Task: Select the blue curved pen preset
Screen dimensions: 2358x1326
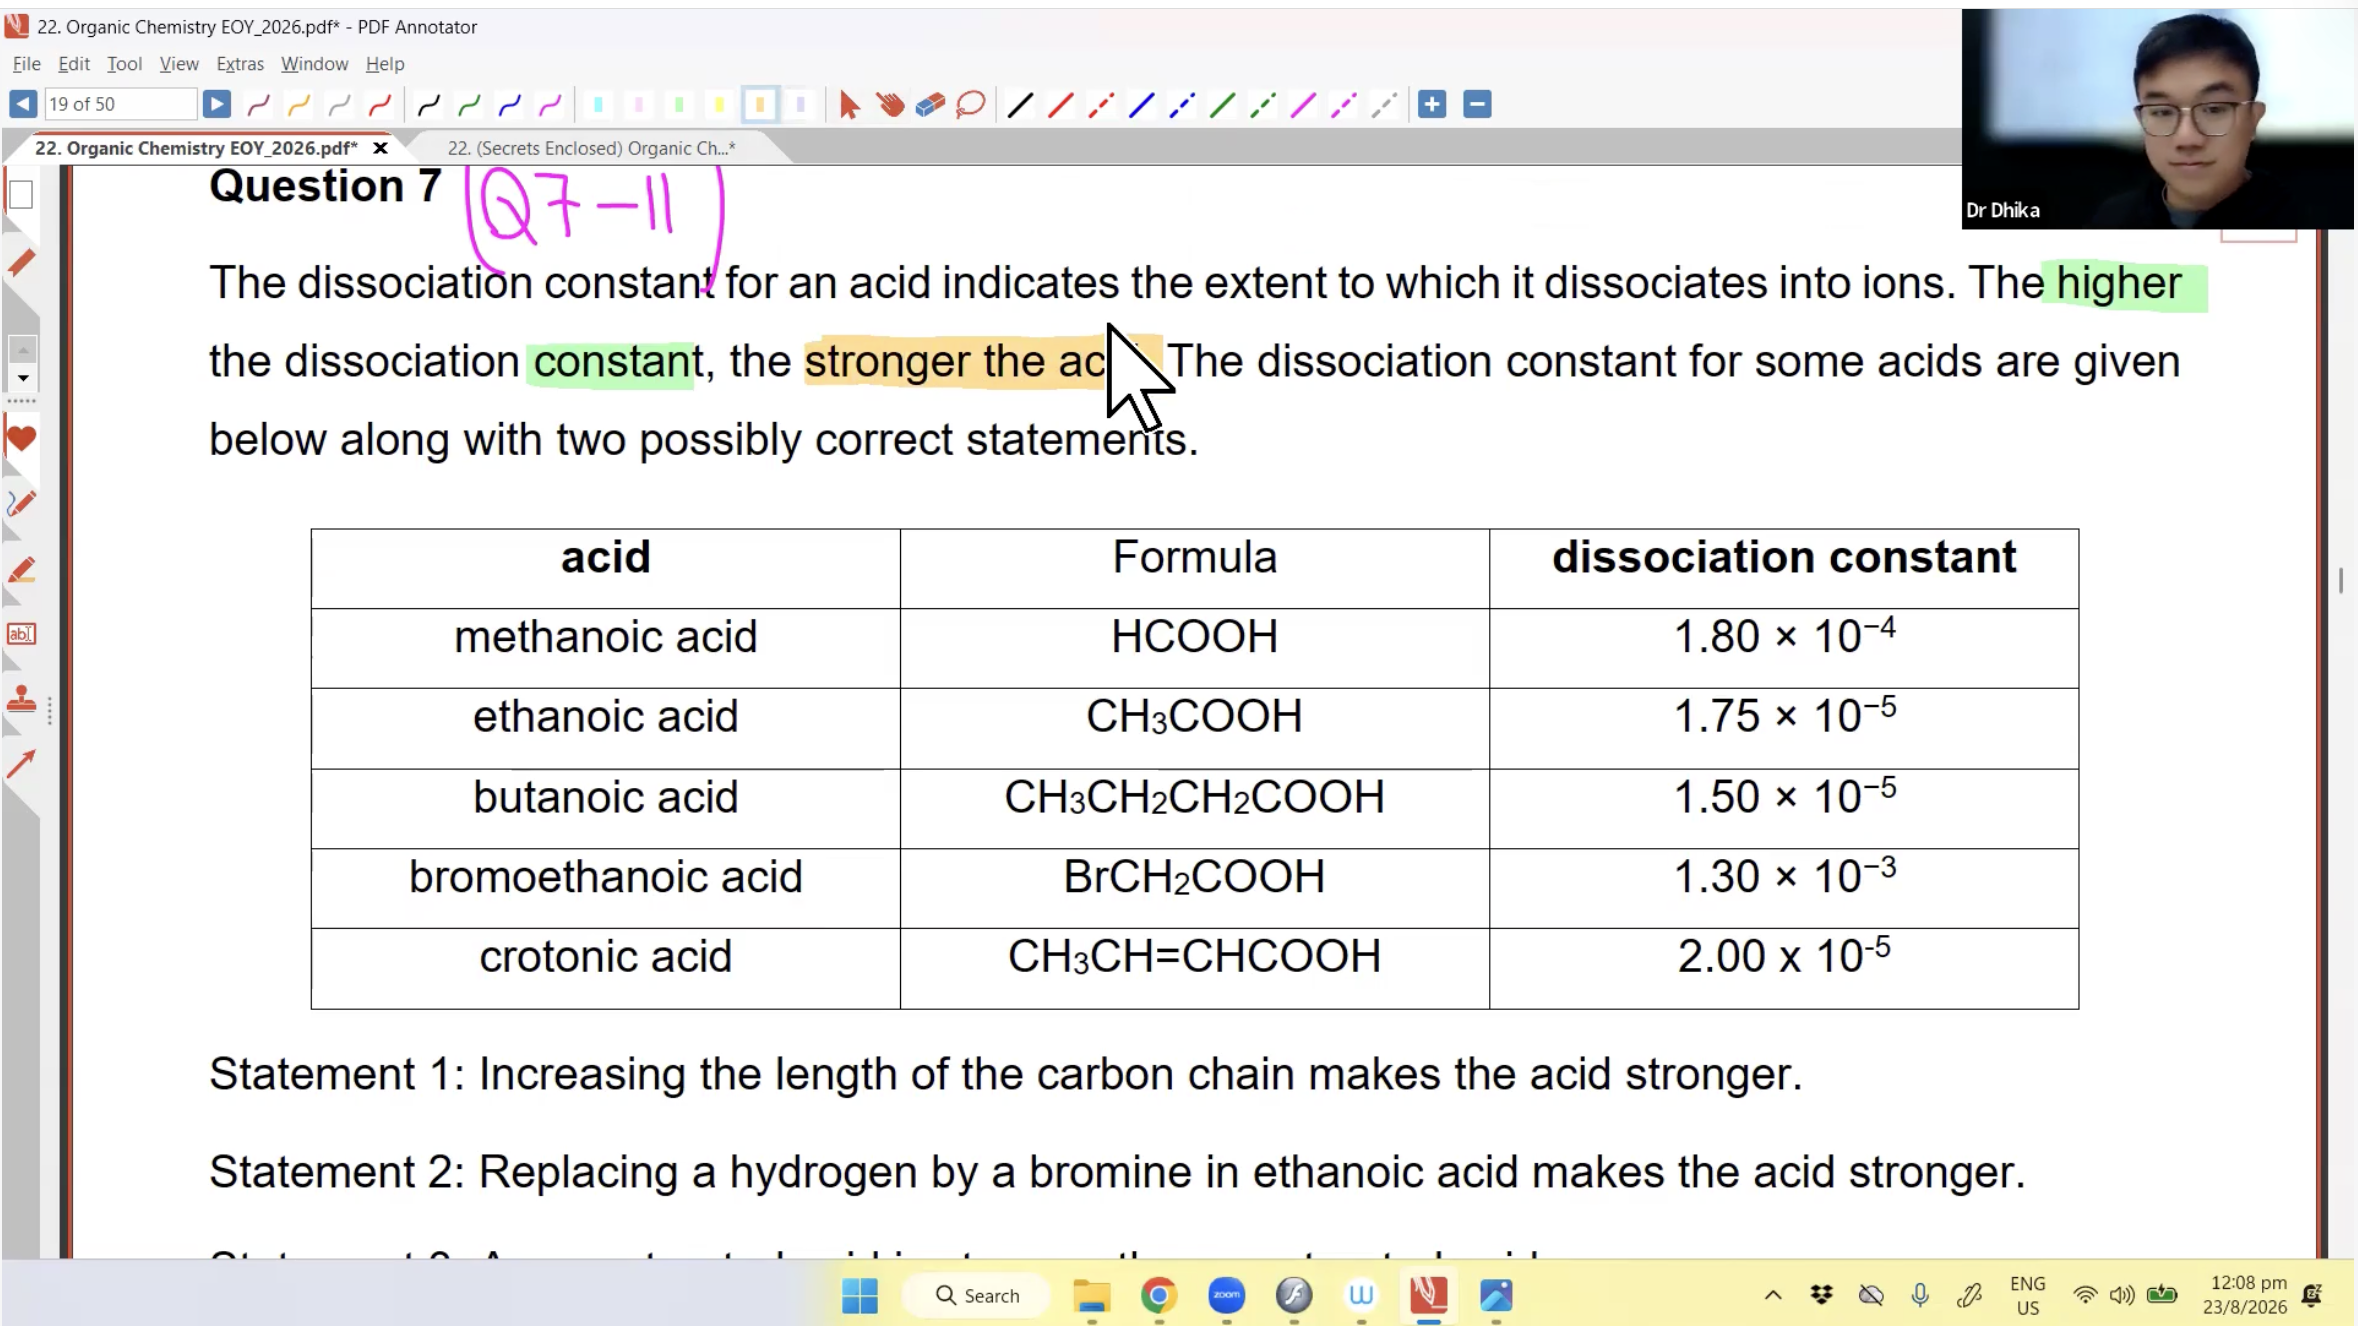Action: [x=509, y=104]
